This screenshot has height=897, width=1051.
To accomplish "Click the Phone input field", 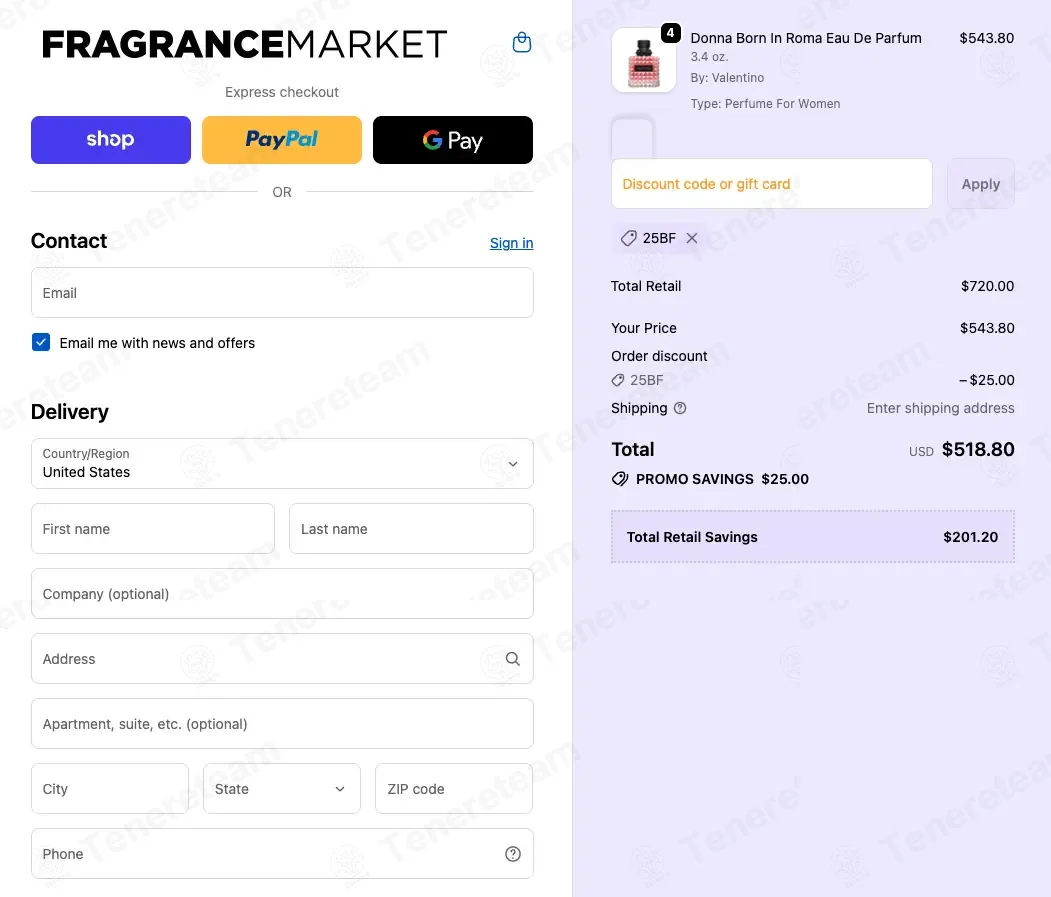I will [282, 854].
